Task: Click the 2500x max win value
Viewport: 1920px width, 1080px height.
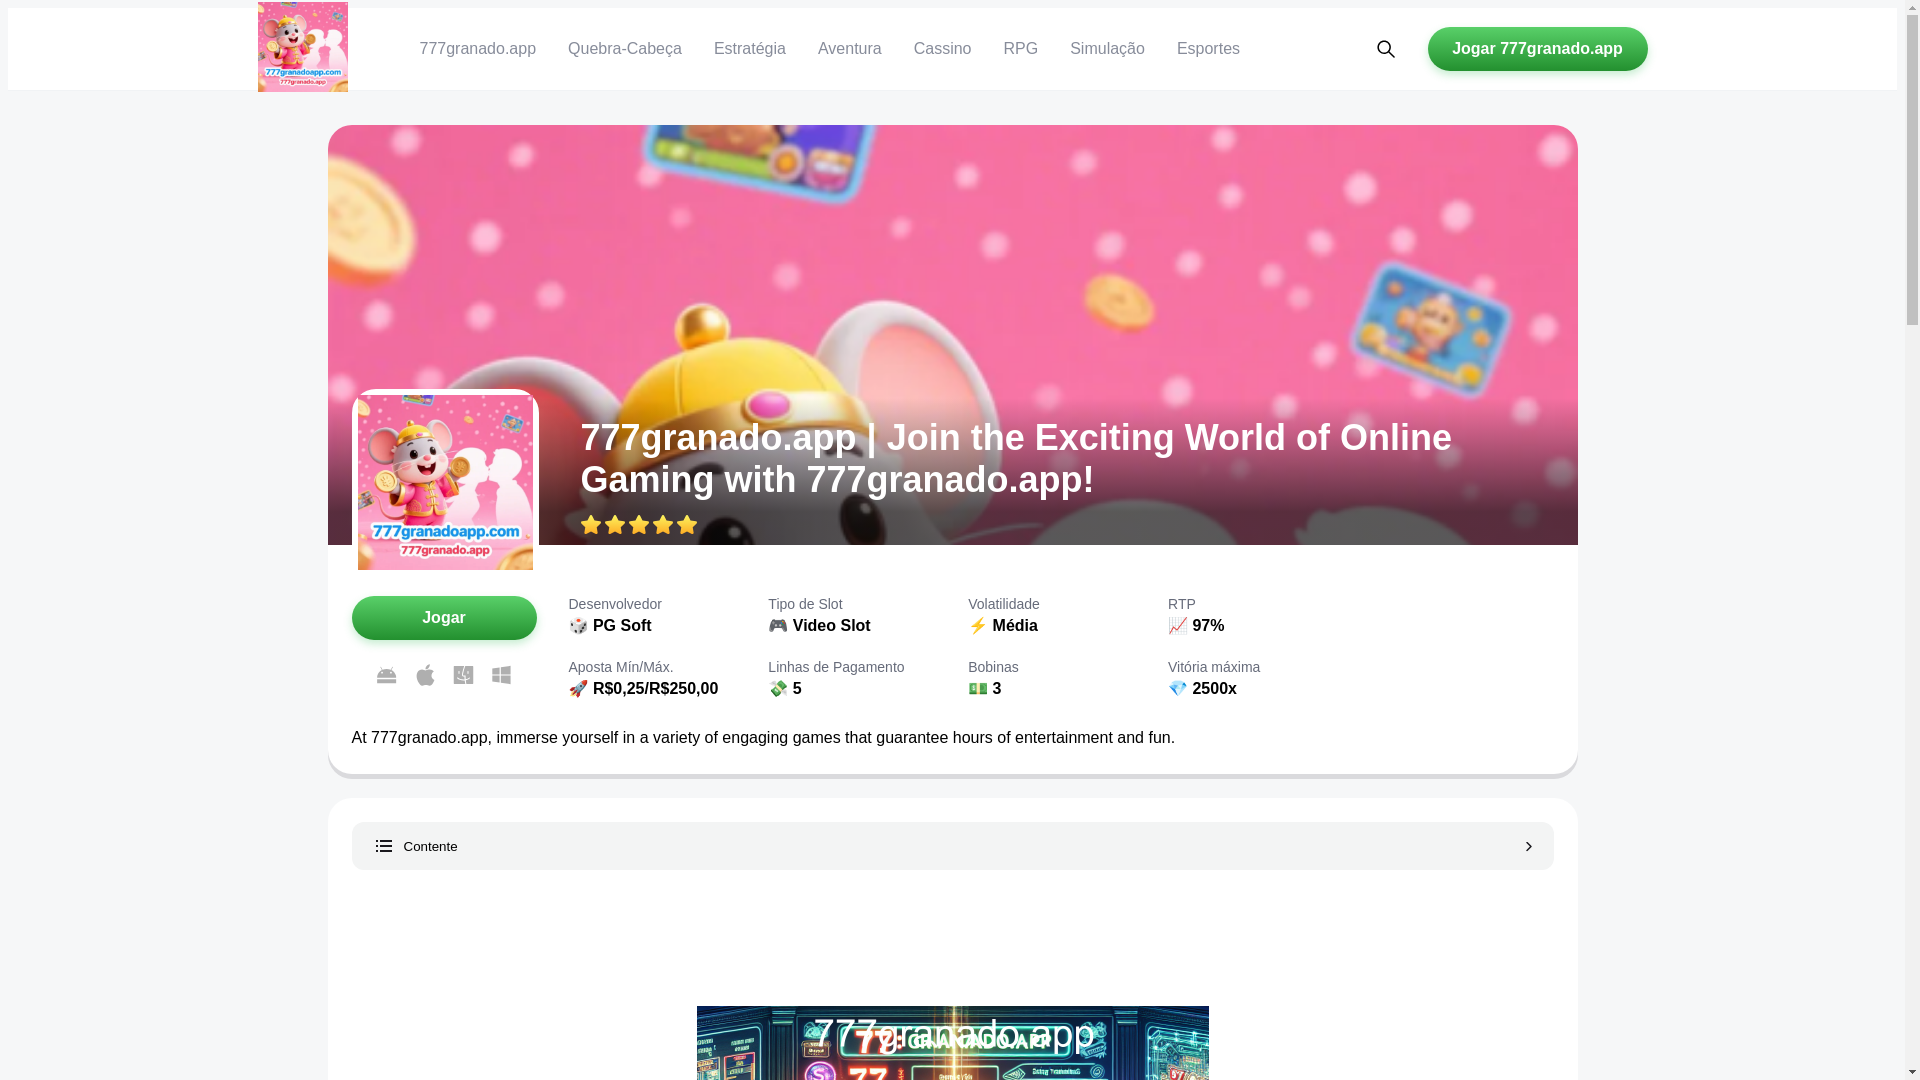Action: [x=1214, y=689]
